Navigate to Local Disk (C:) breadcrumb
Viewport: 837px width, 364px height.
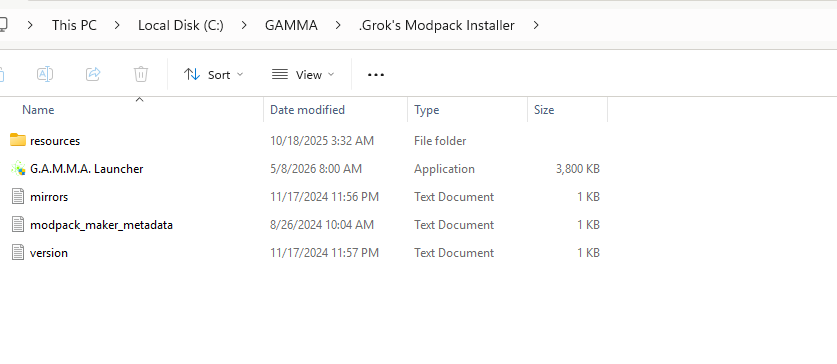tap(180, 25)
